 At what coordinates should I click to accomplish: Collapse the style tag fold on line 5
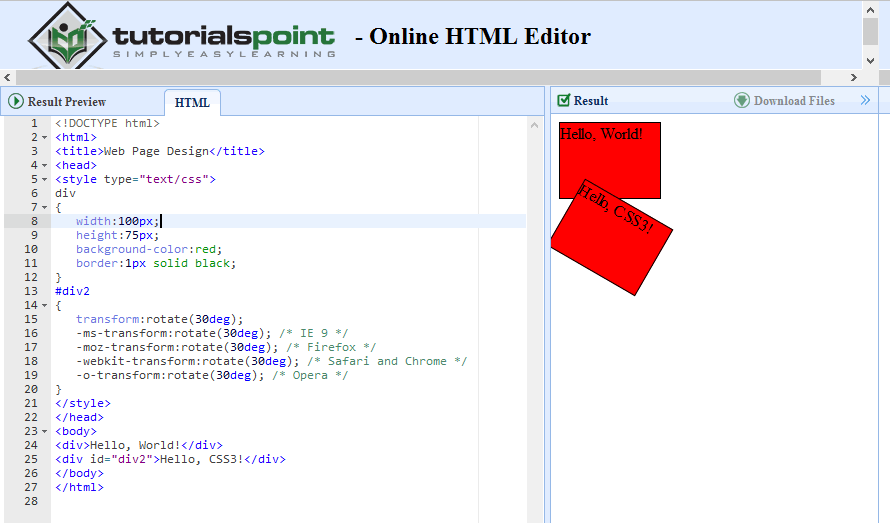tap(45, 179)
